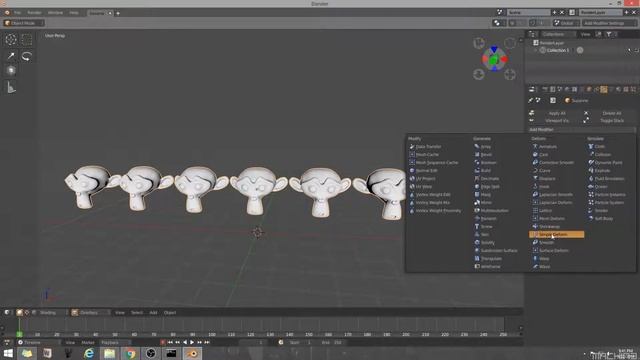The height and width of the screenshot is (360, 640).
Task: Select Wireframe modifier entry
Action: point(488,267)
